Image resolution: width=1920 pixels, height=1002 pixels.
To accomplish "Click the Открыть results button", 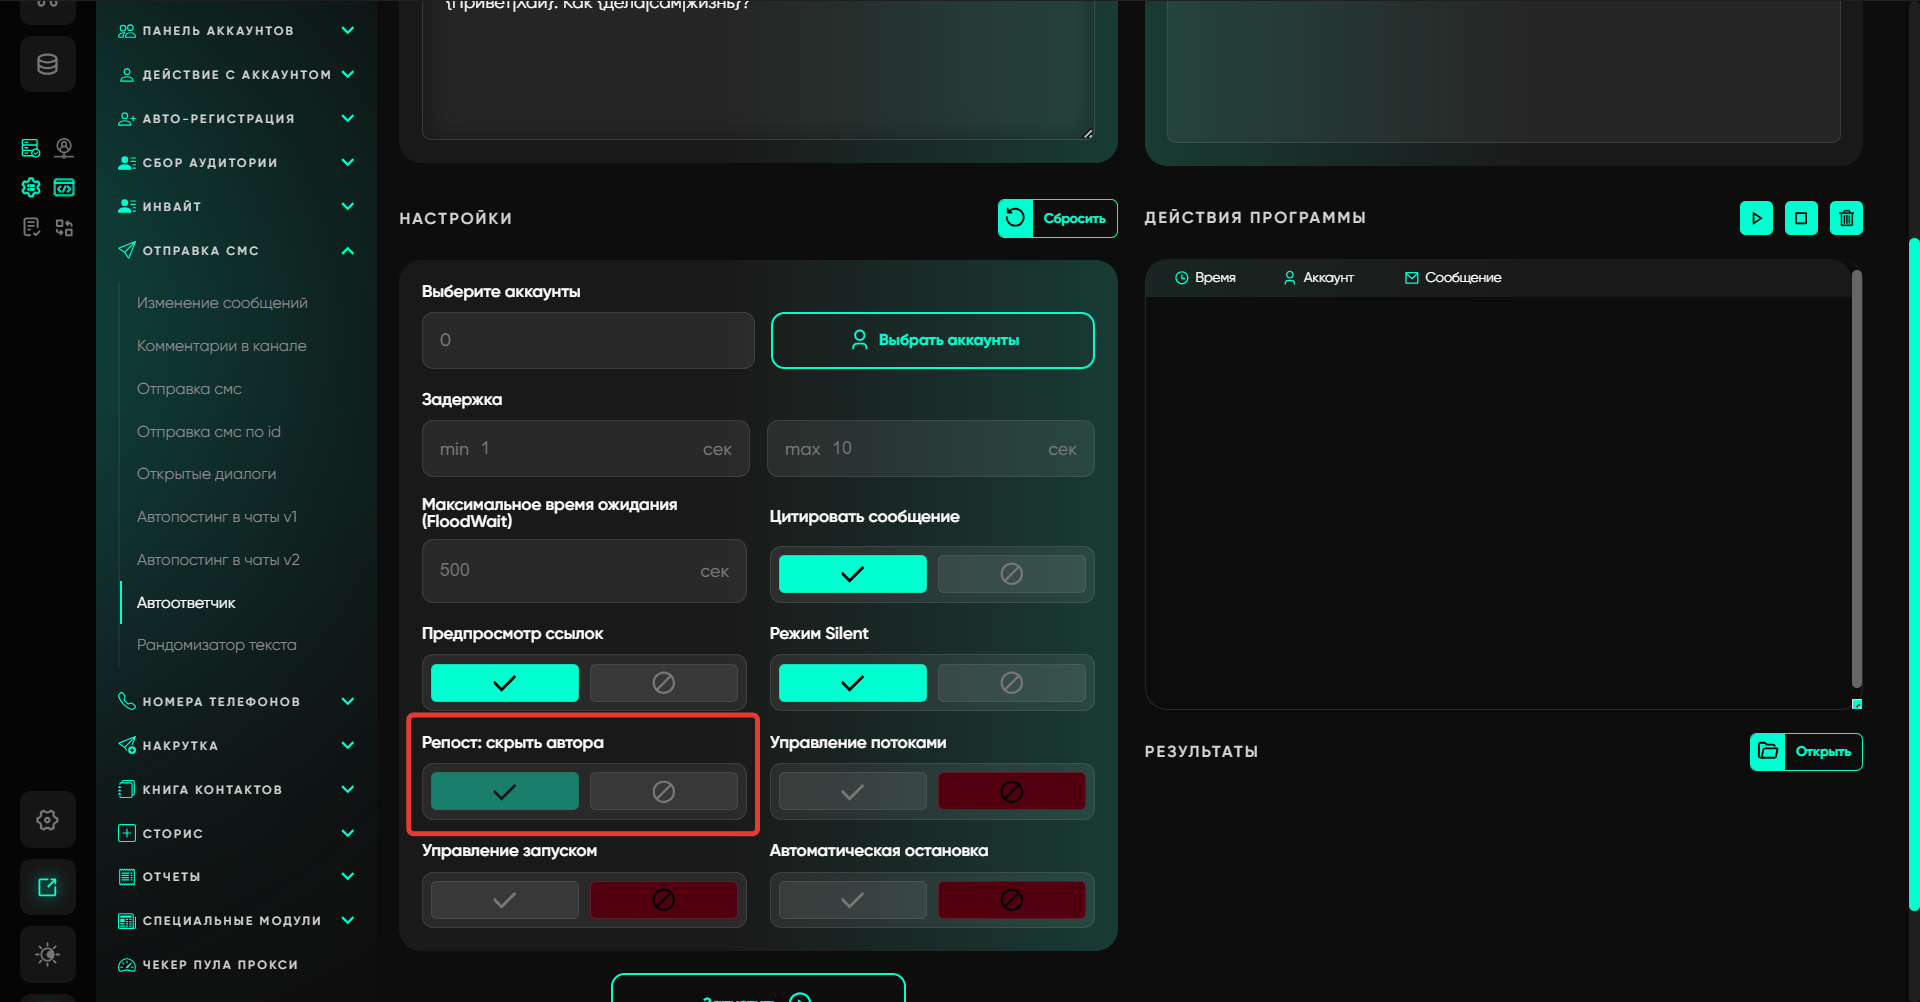I will click(1806, 752).
